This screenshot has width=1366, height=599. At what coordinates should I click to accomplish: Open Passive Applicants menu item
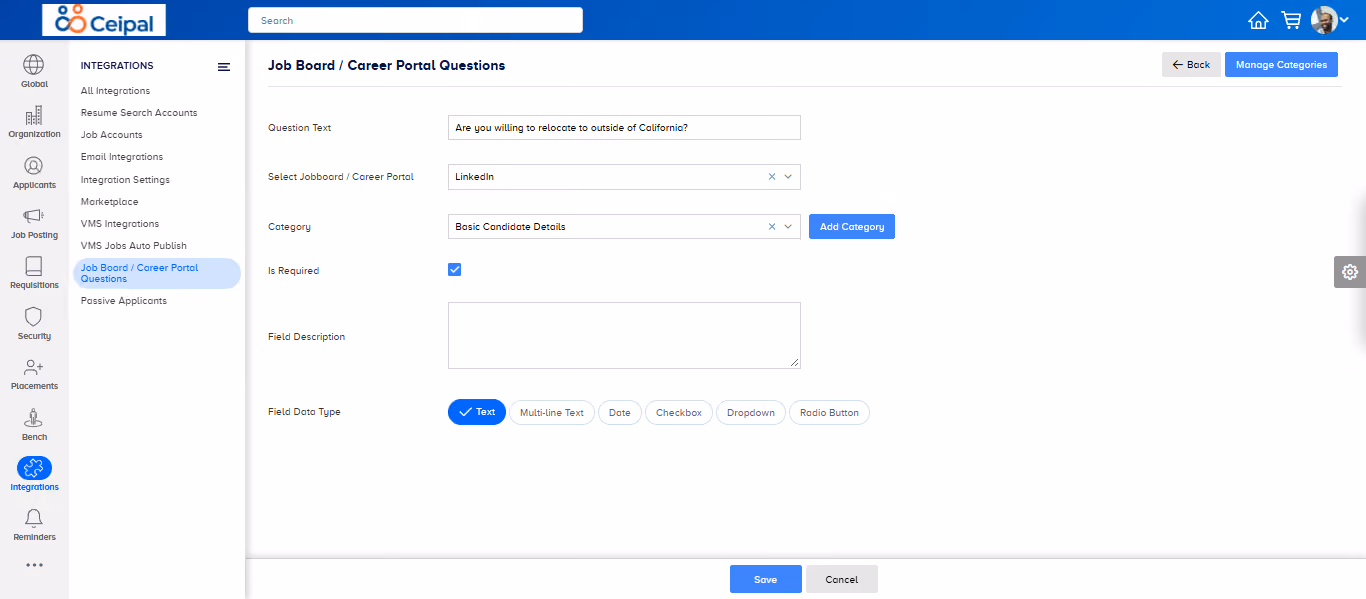click(124, 301)
